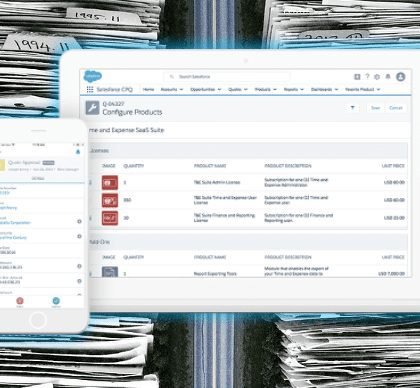420x388 pixels.
Task: Go to the Home tab
Action: (x=148, y=89)
